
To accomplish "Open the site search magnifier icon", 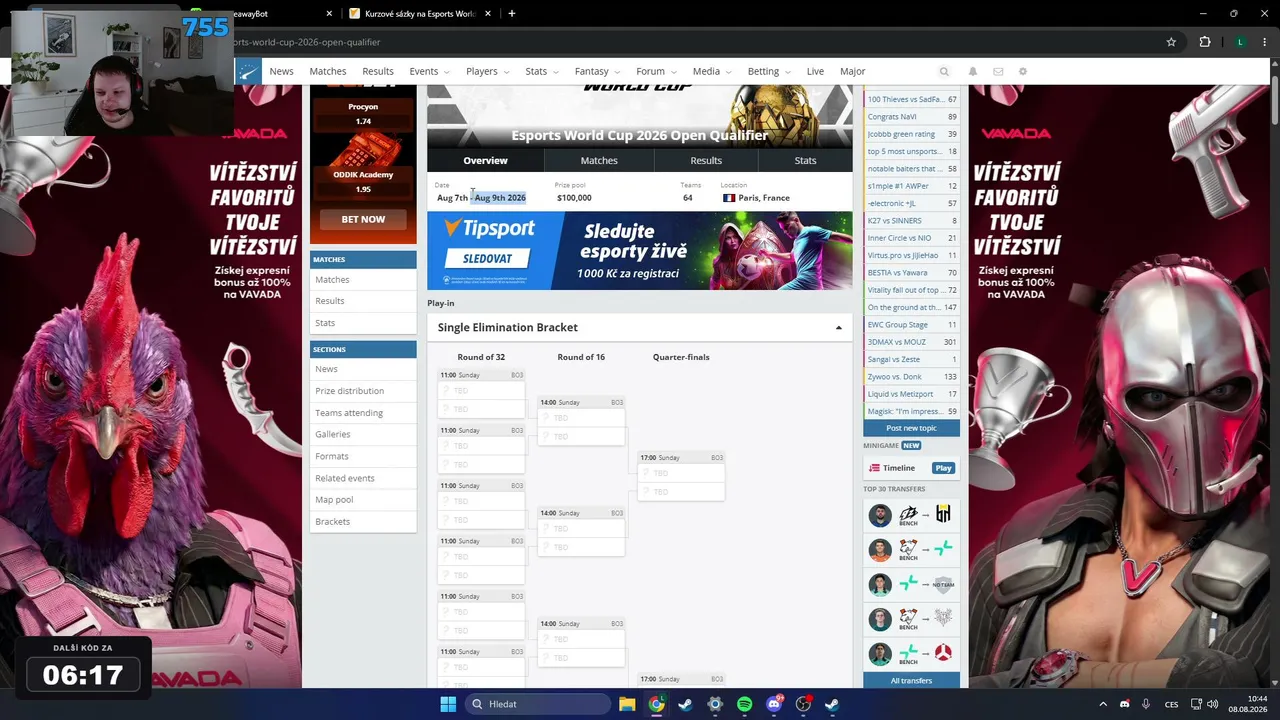I will point(944,72).
